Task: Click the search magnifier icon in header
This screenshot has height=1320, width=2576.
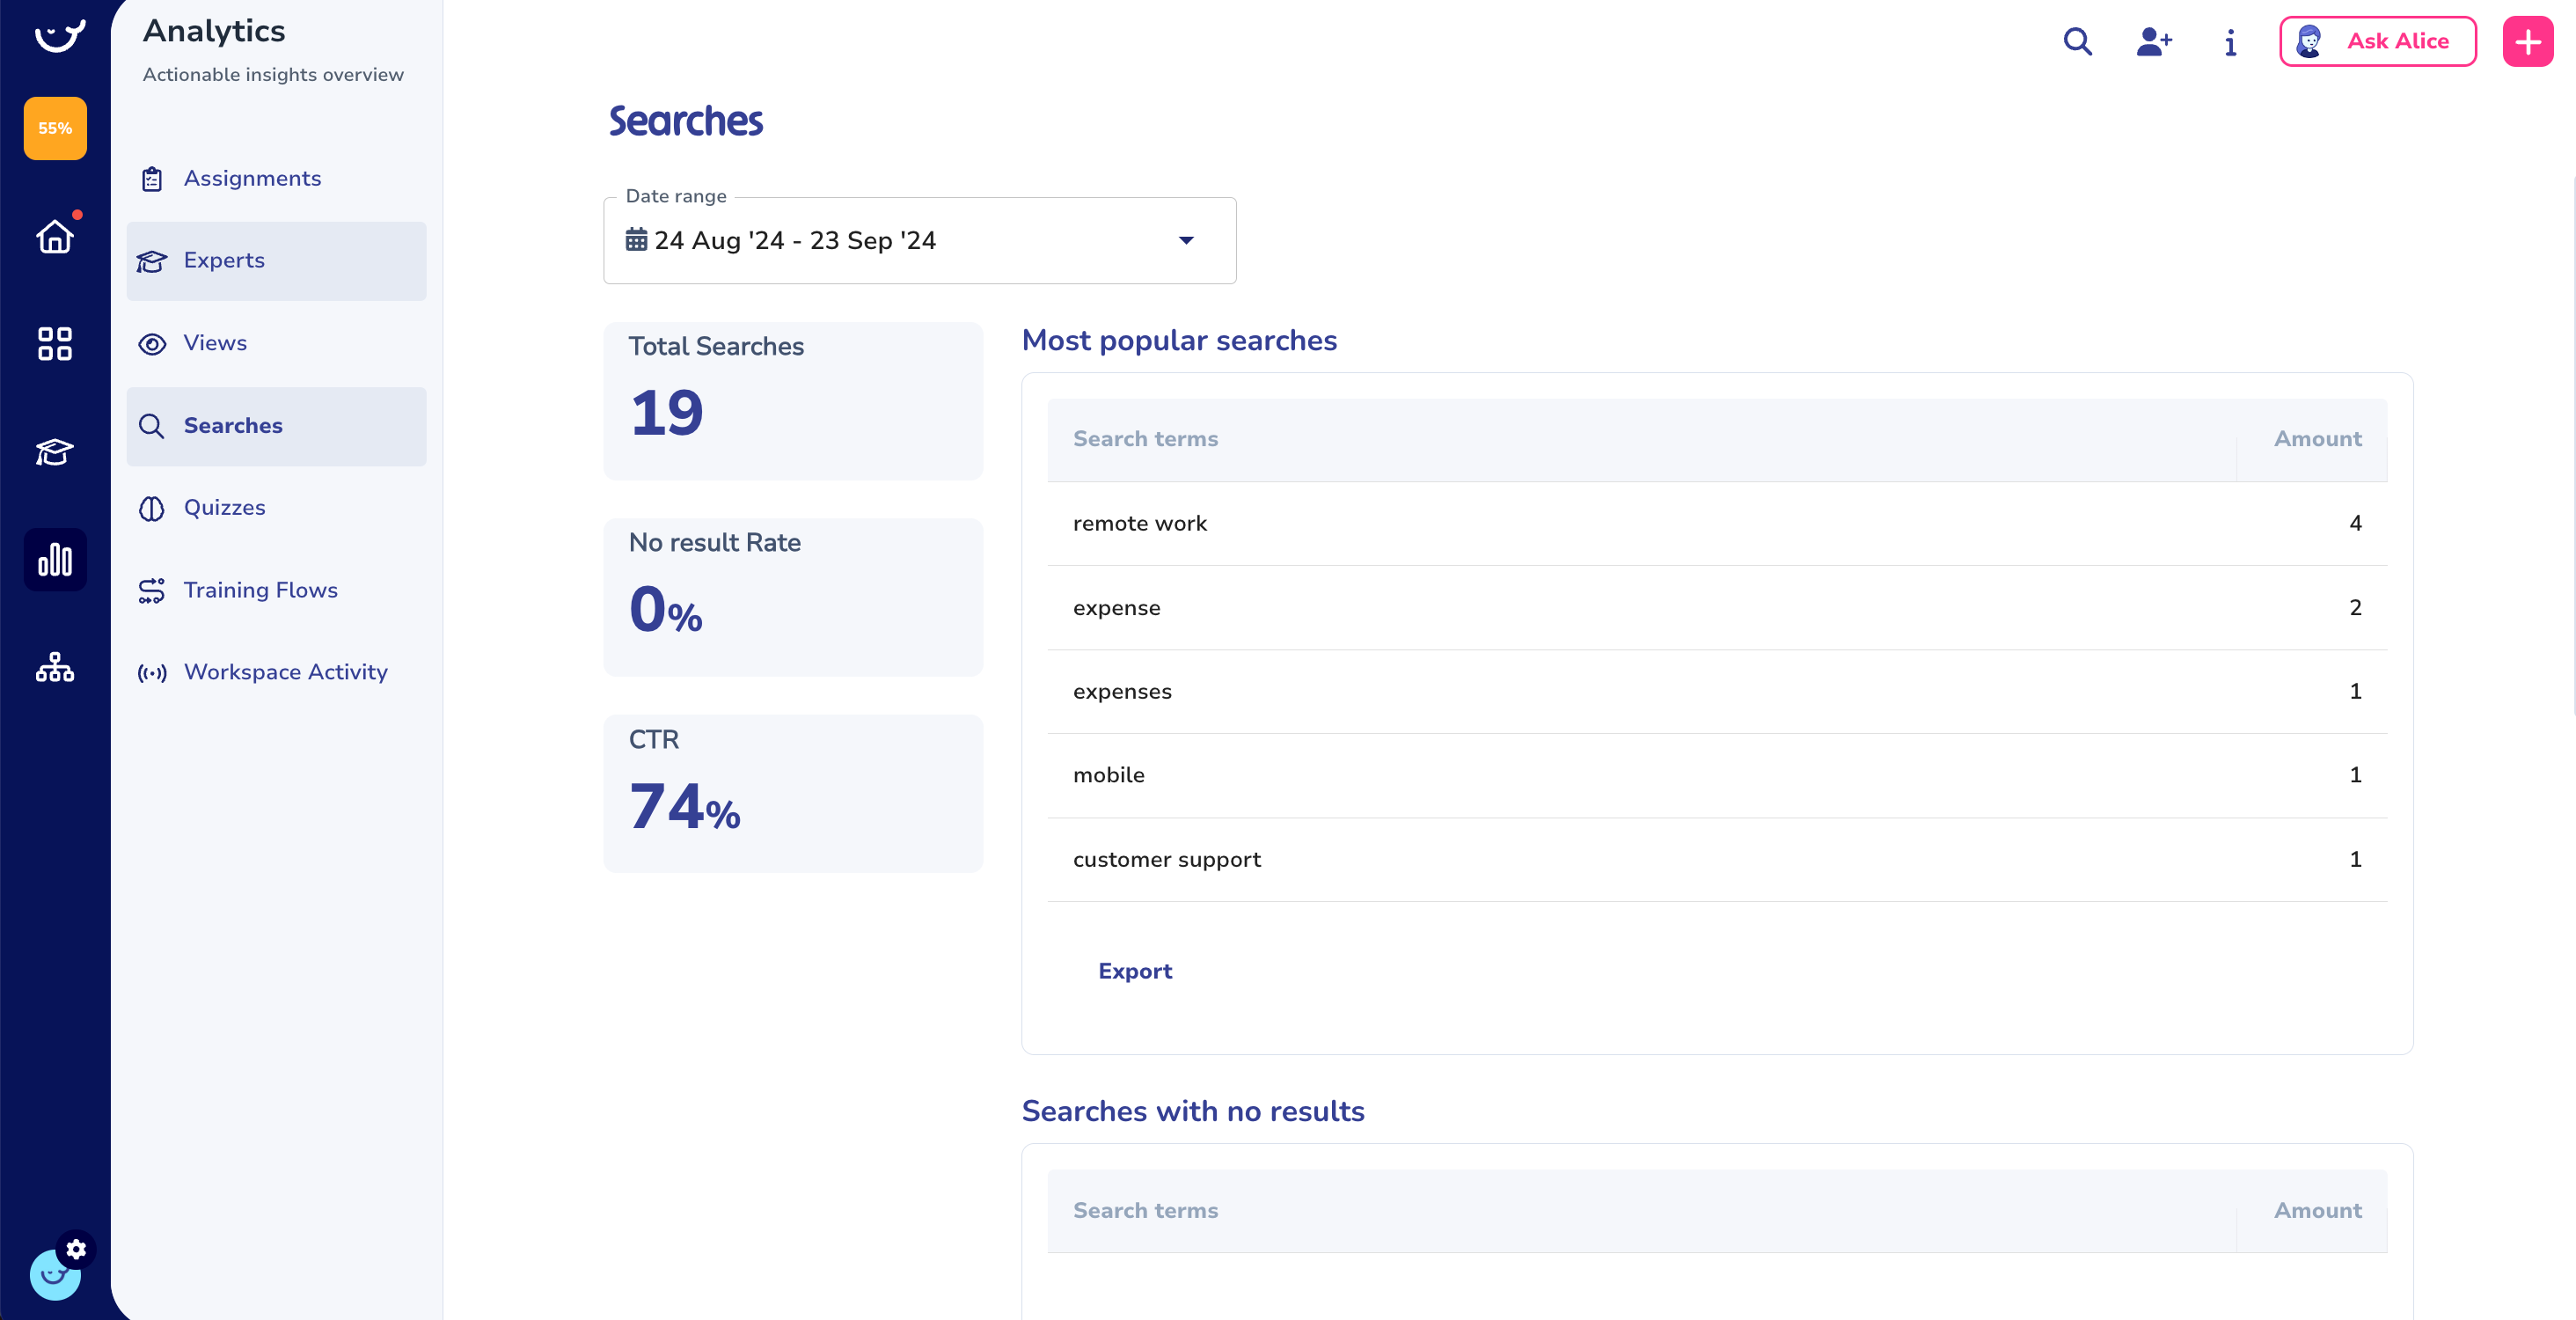Action: [x=2077, y=41]
